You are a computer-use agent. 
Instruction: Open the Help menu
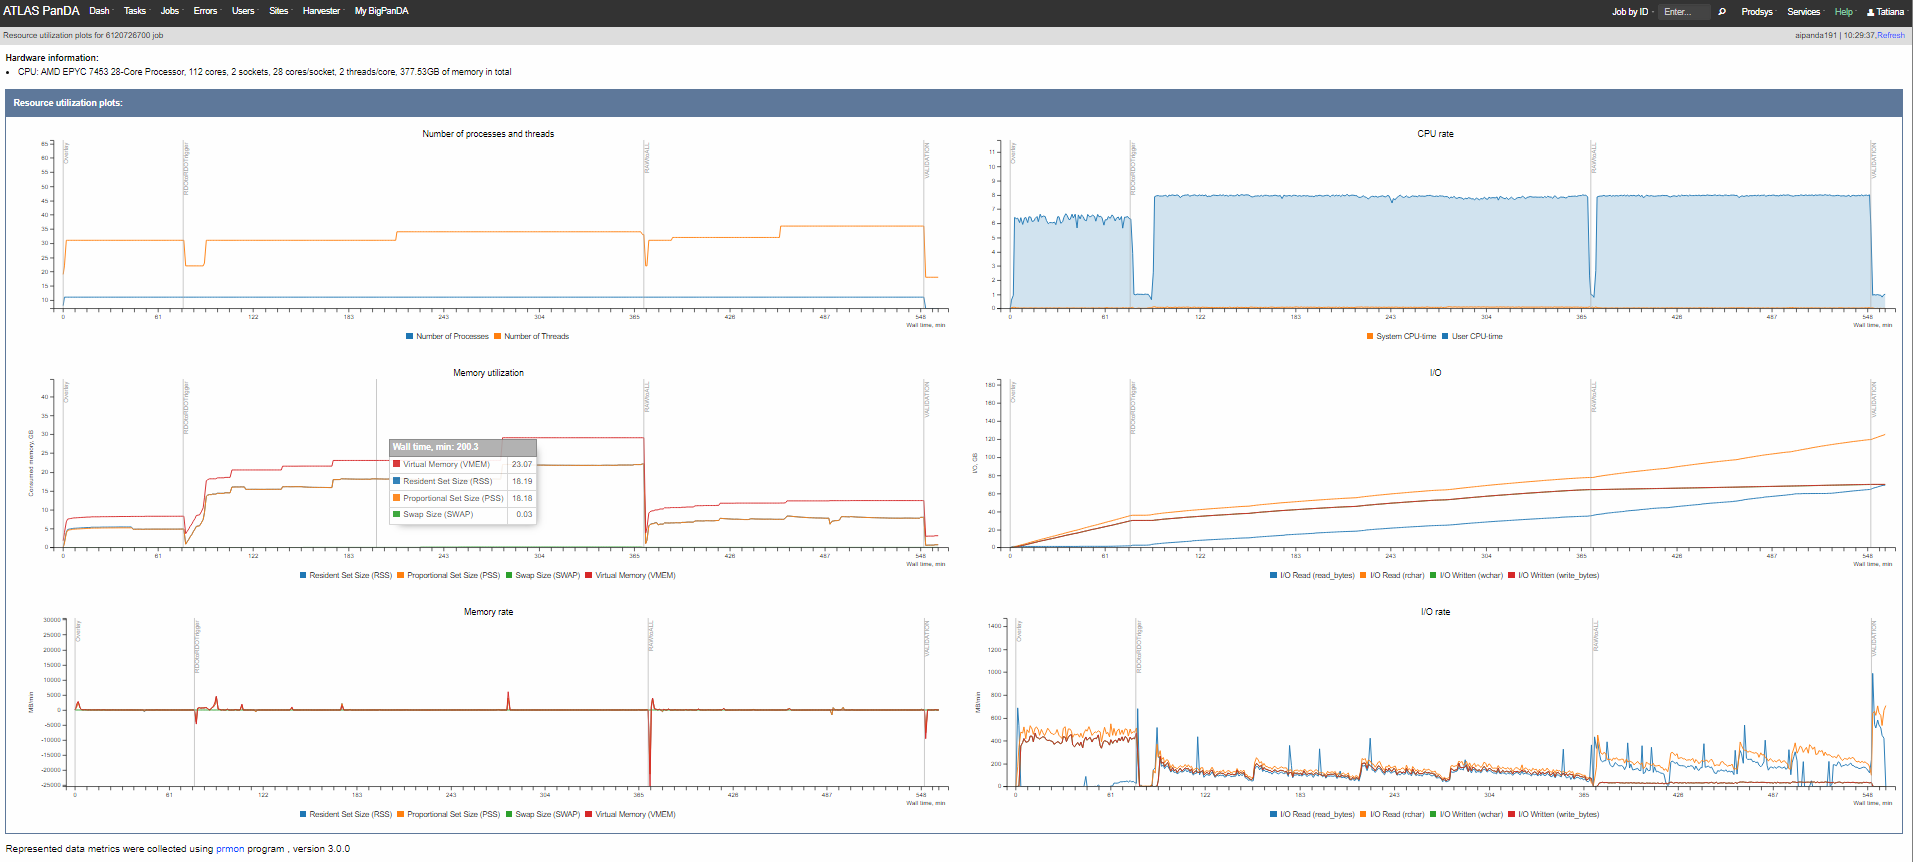(1845, 12)
